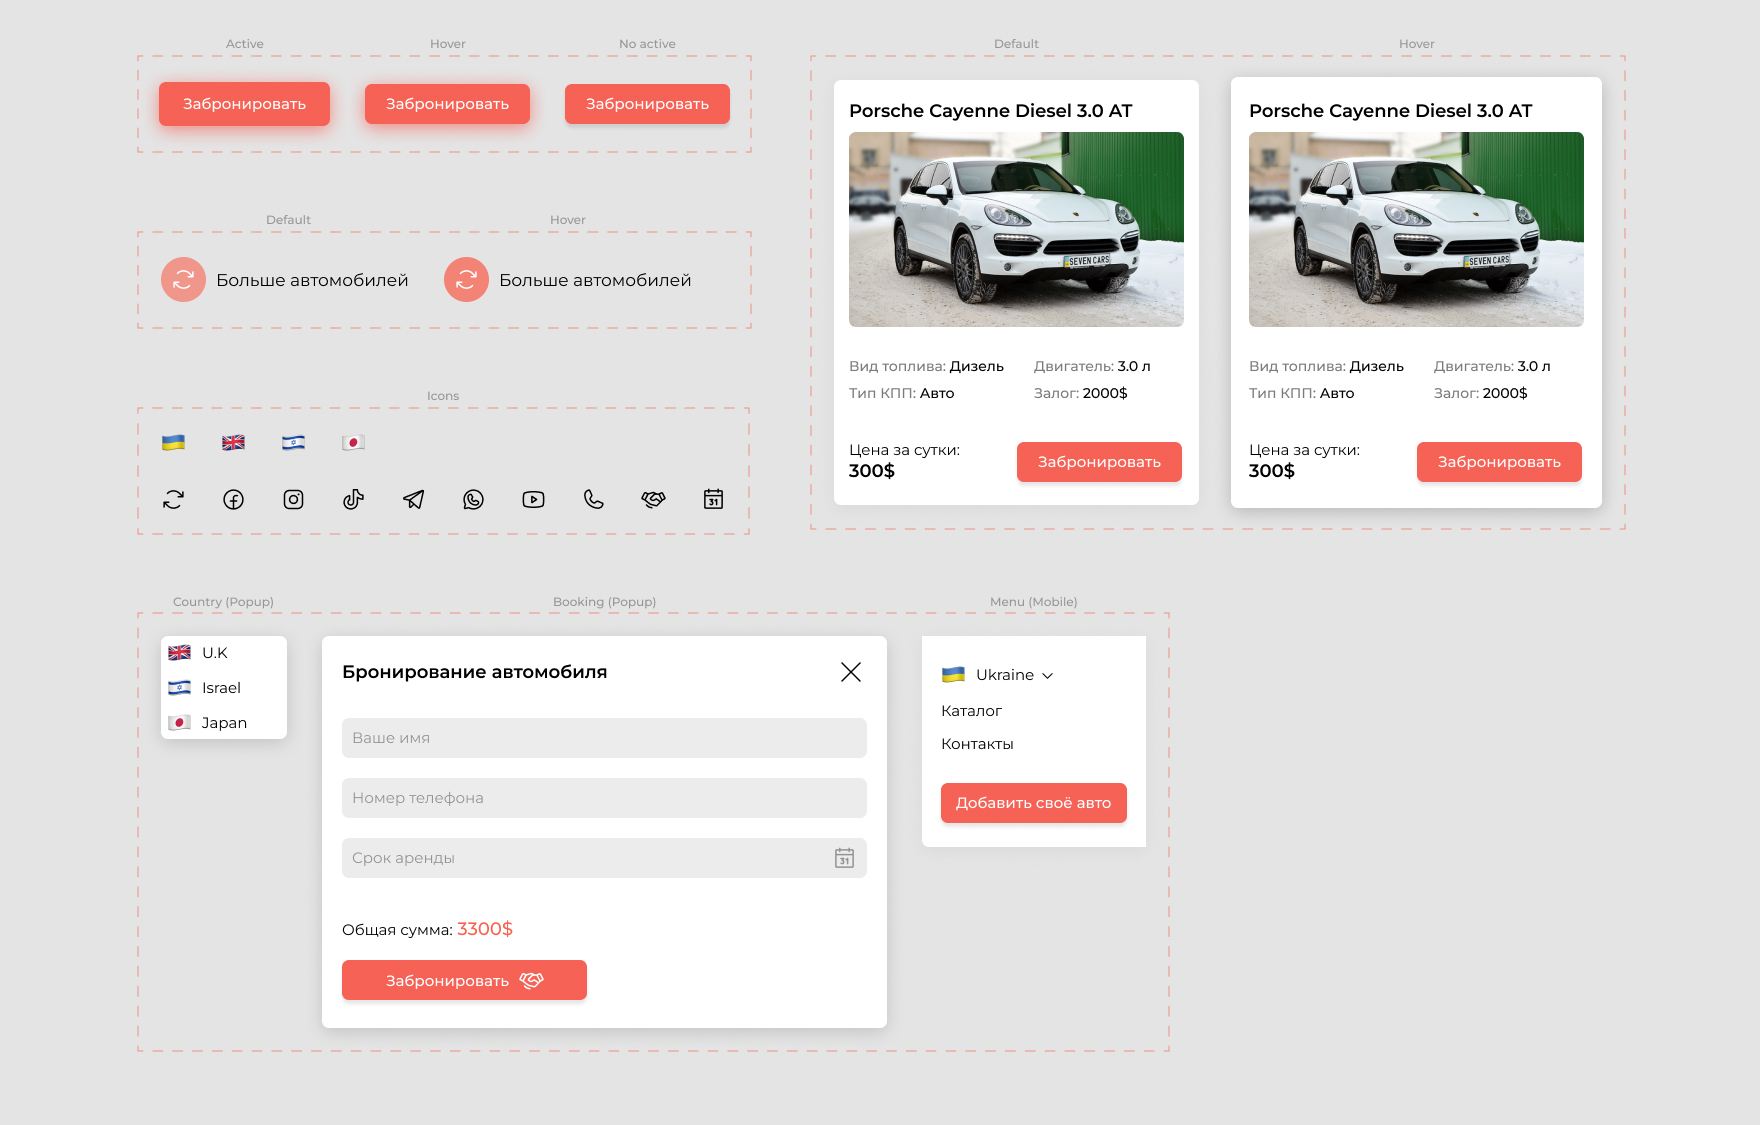Click the Default refresh circle icon
The image size is (1760, 1125).
[x=183, y=280]
